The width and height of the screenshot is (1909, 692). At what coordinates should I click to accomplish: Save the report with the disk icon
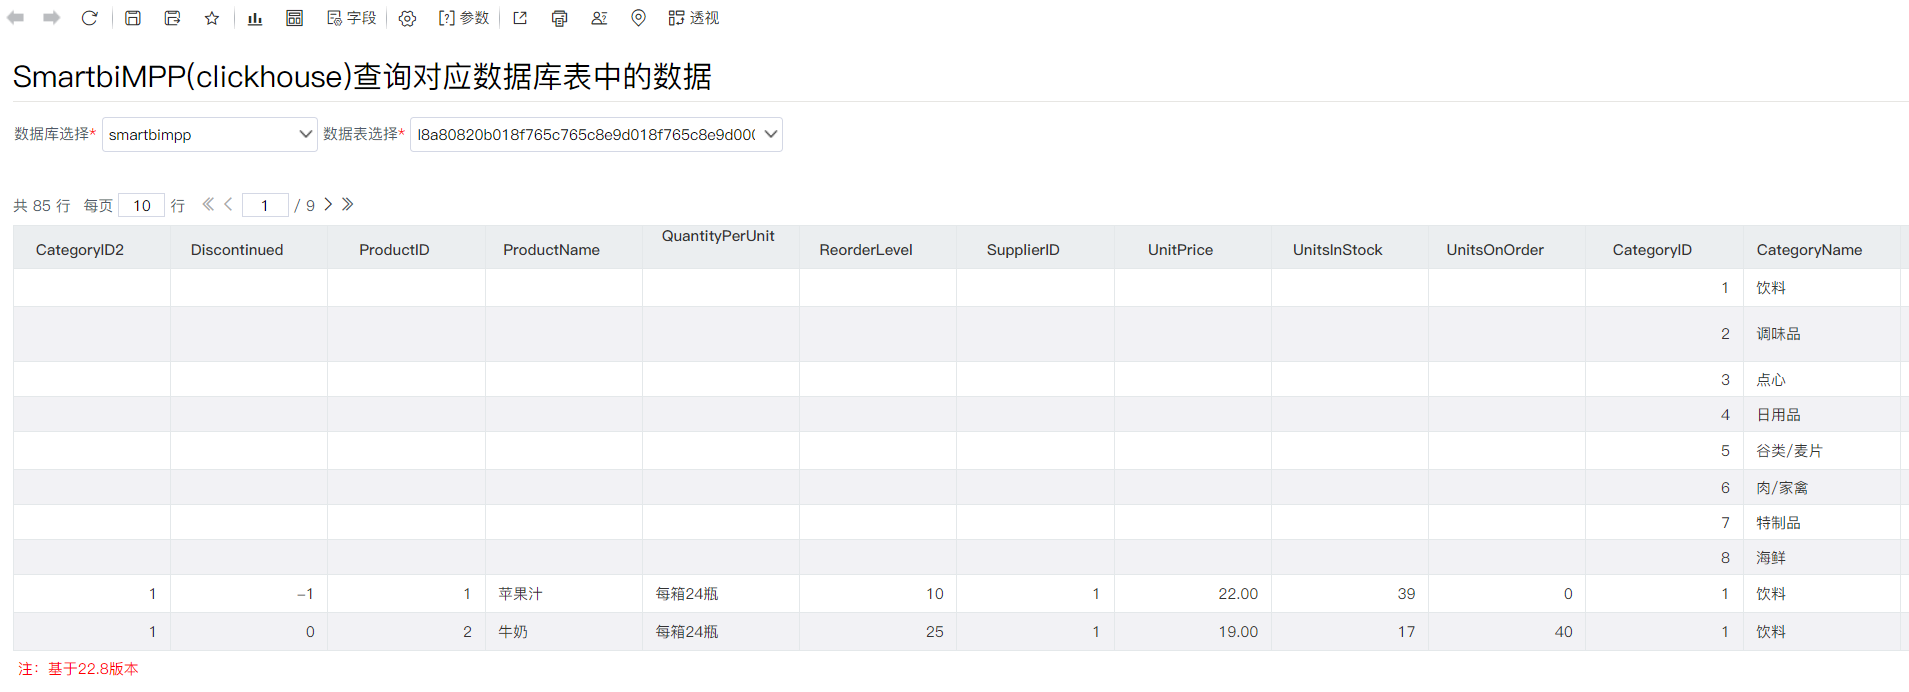point(133,18)
